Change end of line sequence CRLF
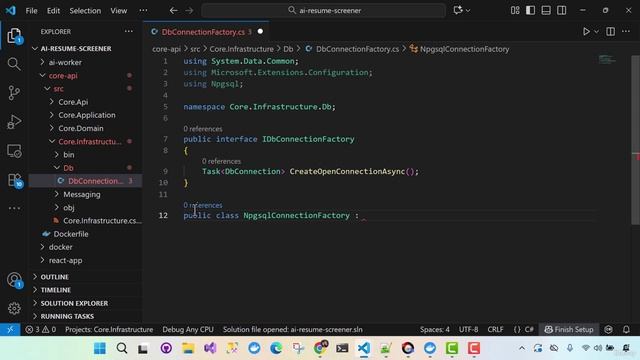The image size is (640, 360). 495,329
